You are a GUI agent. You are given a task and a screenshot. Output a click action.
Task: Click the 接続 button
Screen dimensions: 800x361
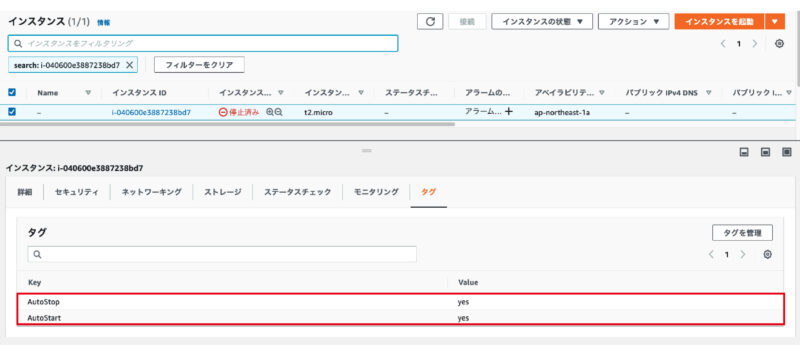point(467,21)
